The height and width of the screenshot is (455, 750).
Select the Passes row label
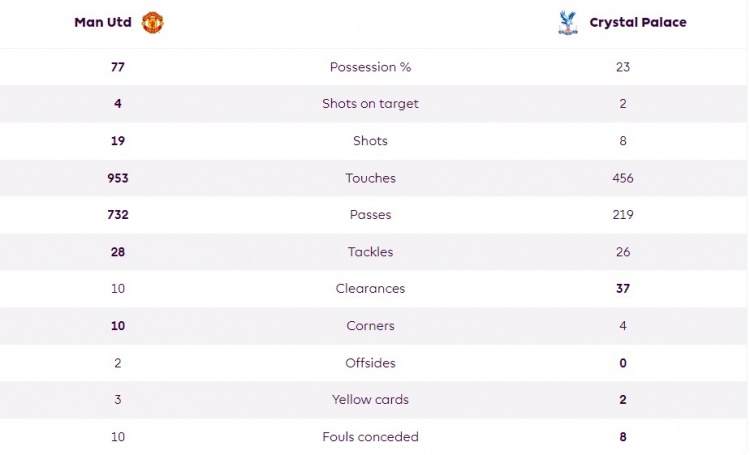[371, 215]
